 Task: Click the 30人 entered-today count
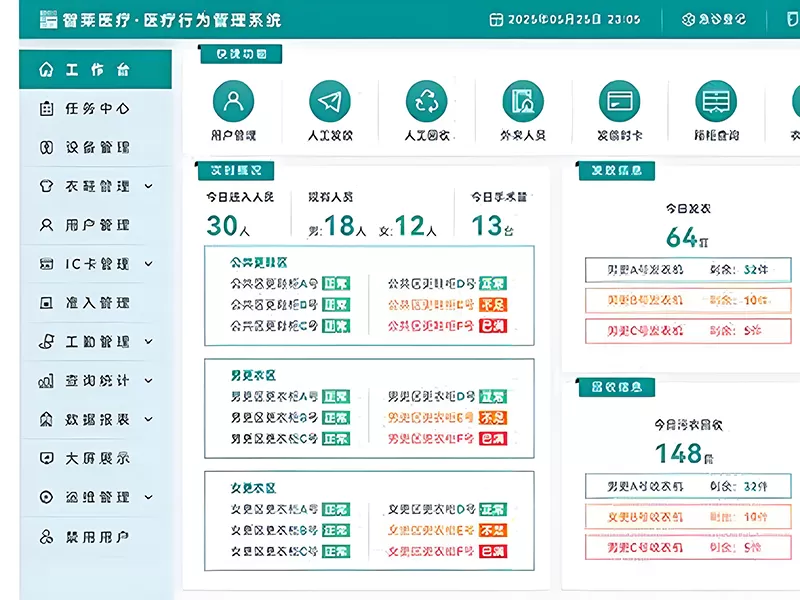(228, 226)
